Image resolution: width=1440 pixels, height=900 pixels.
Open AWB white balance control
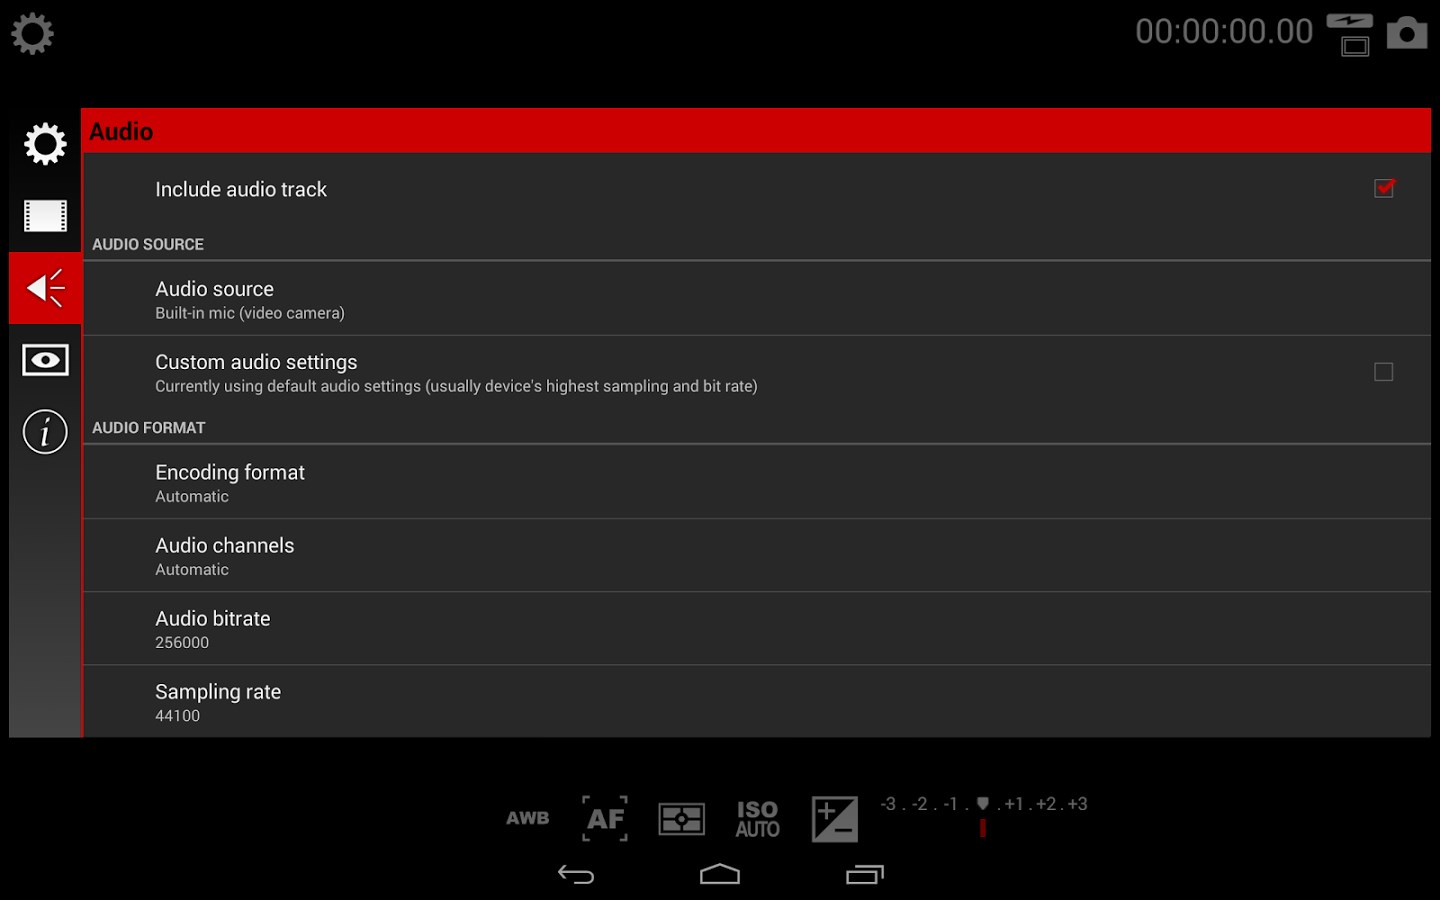pos(528,818)
